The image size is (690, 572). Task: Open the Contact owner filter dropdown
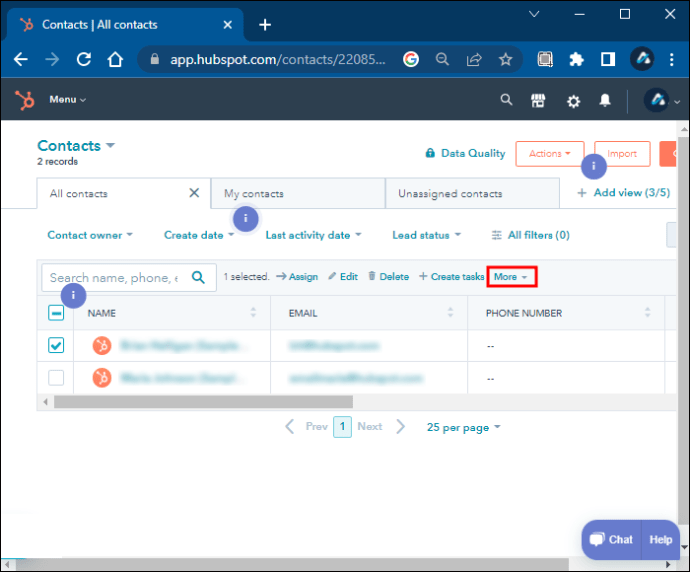tap(90, 235)
